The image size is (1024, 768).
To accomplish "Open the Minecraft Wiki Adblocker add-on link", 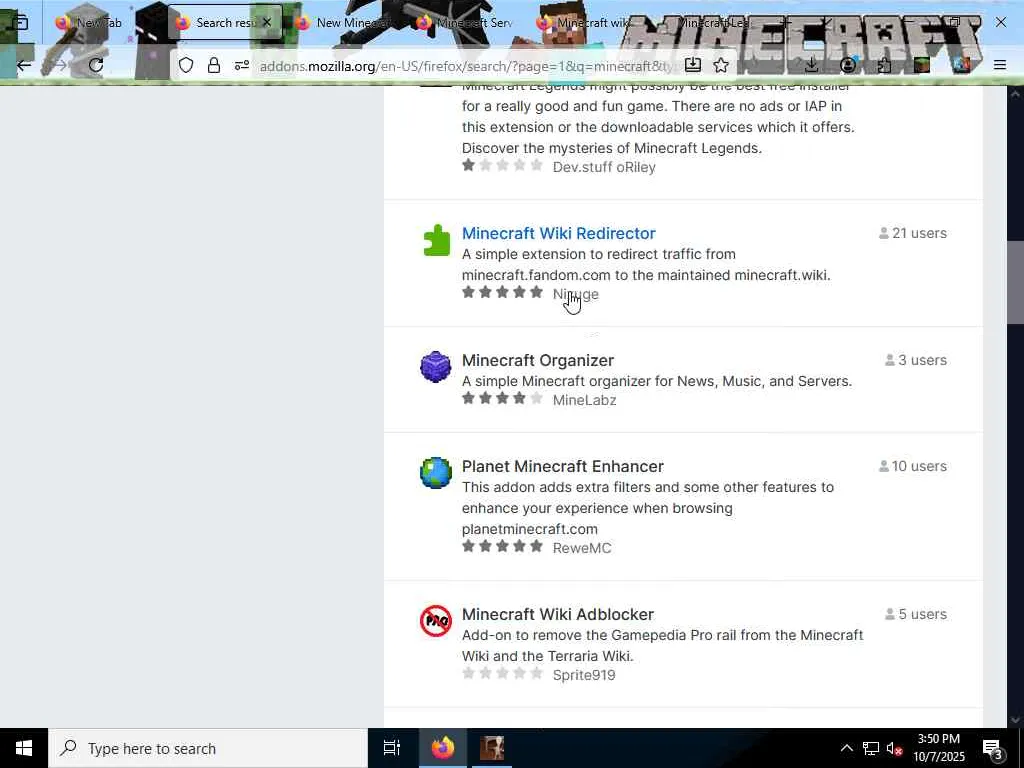I will click(x=558, y=615).
